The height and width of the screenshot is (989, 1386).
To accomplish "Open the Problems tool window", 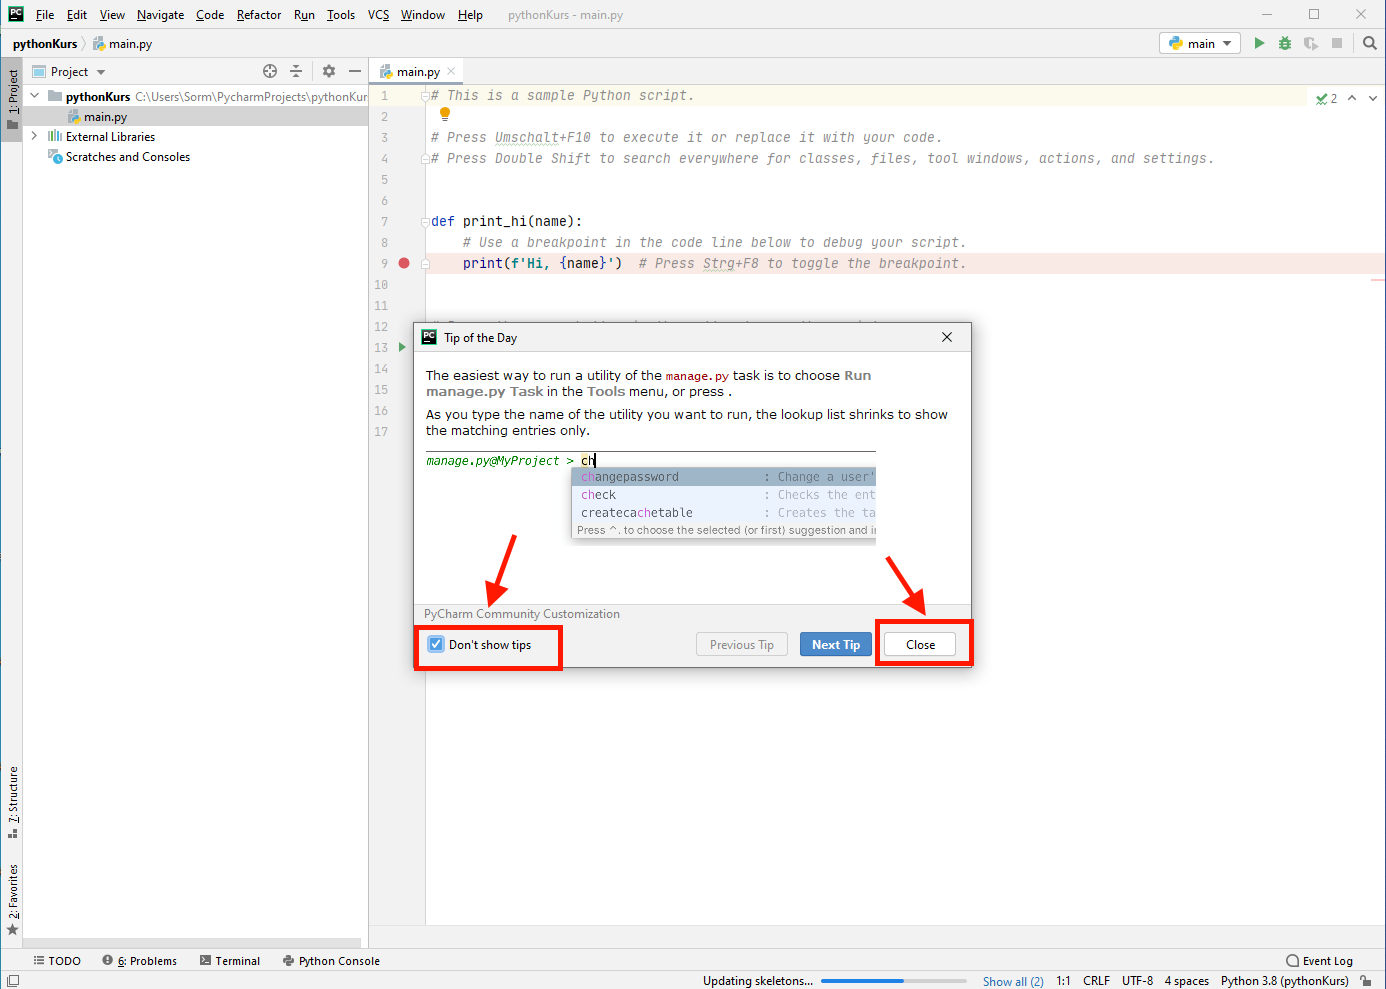I will (140, 961).
